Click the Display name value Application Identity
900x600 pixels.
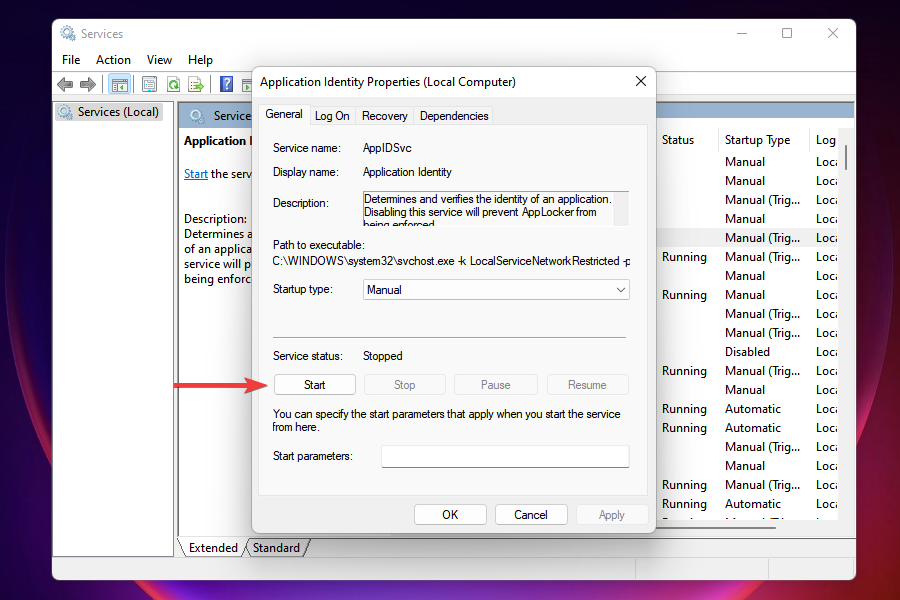pyautogui.click(x=407, y=172)
